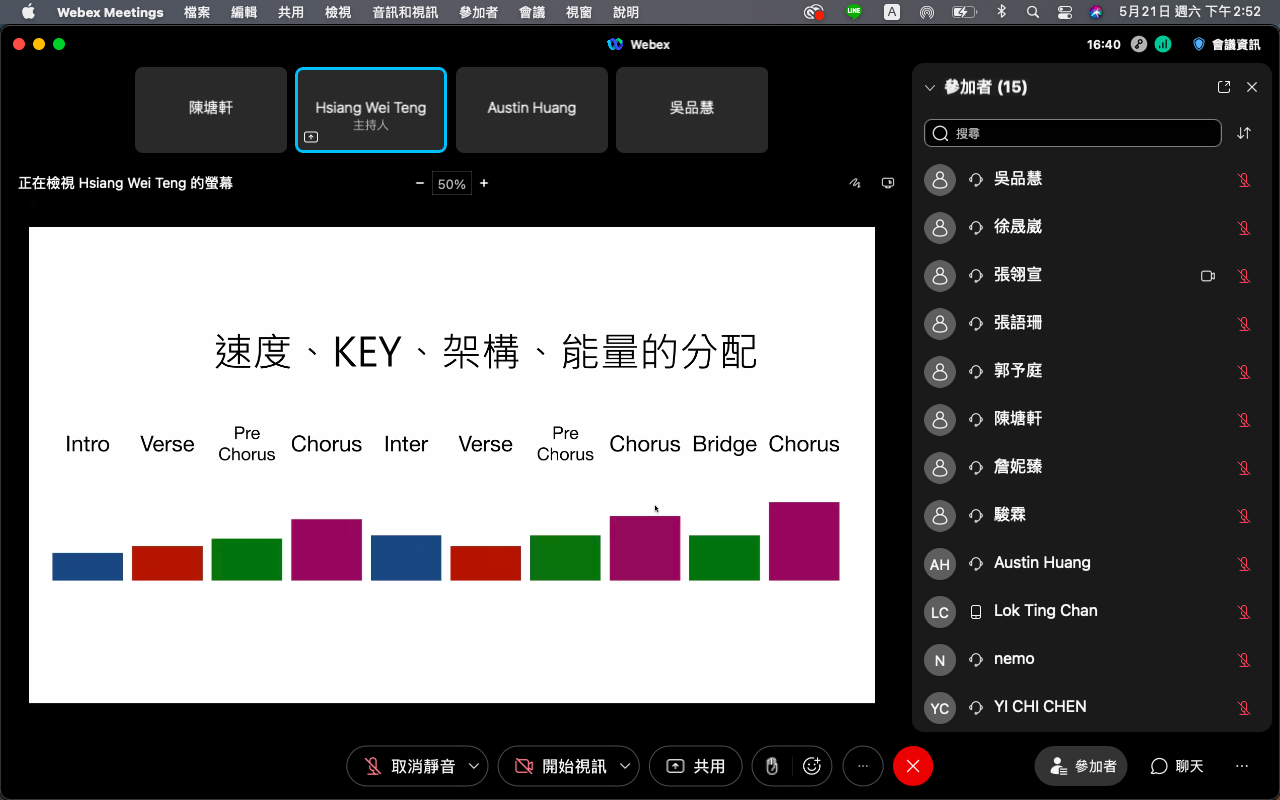The width and height of the screenshot is (1280, 800).
Task: Open the more options ellipsis in the bottom toolbar
Action: tap(863, 766)
